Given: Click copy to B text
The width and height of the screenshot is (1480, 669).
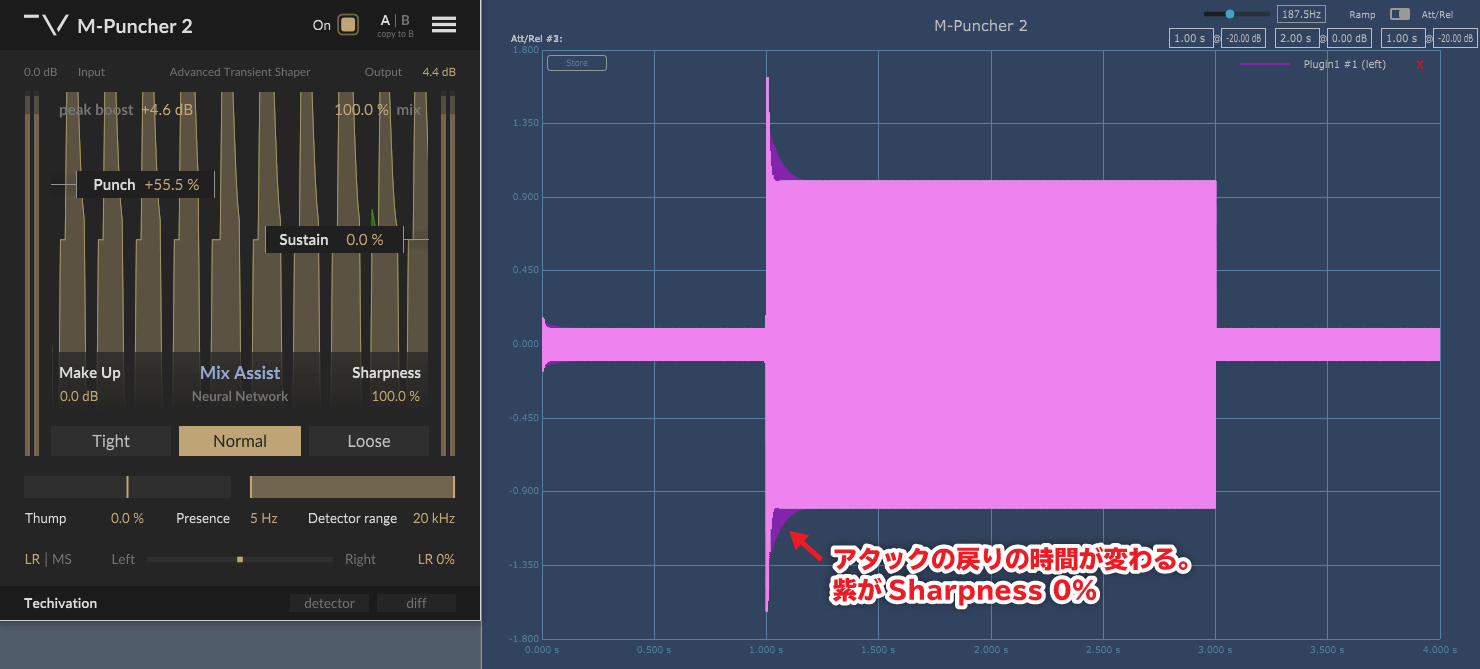Looking at the screenshot, I should (395, 34).
